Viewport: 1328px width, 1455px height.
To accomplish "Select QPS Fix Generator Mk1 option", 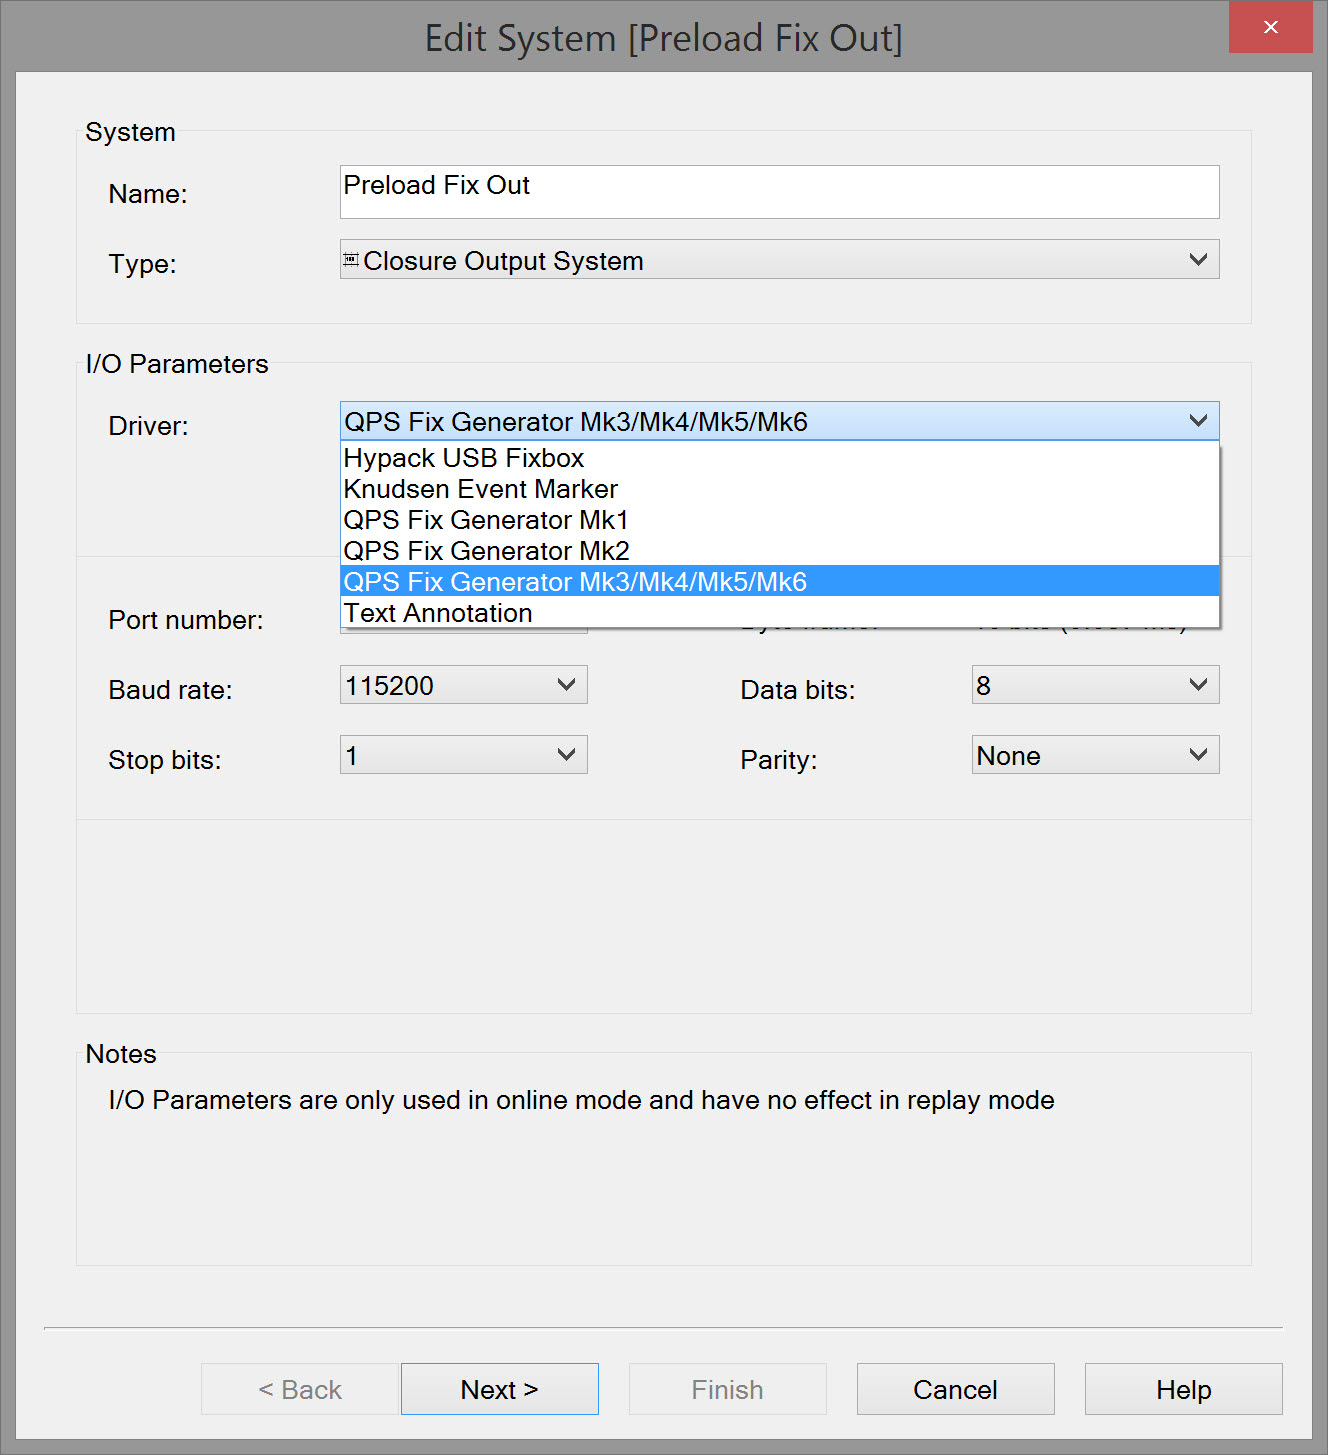I will point(486,520).
